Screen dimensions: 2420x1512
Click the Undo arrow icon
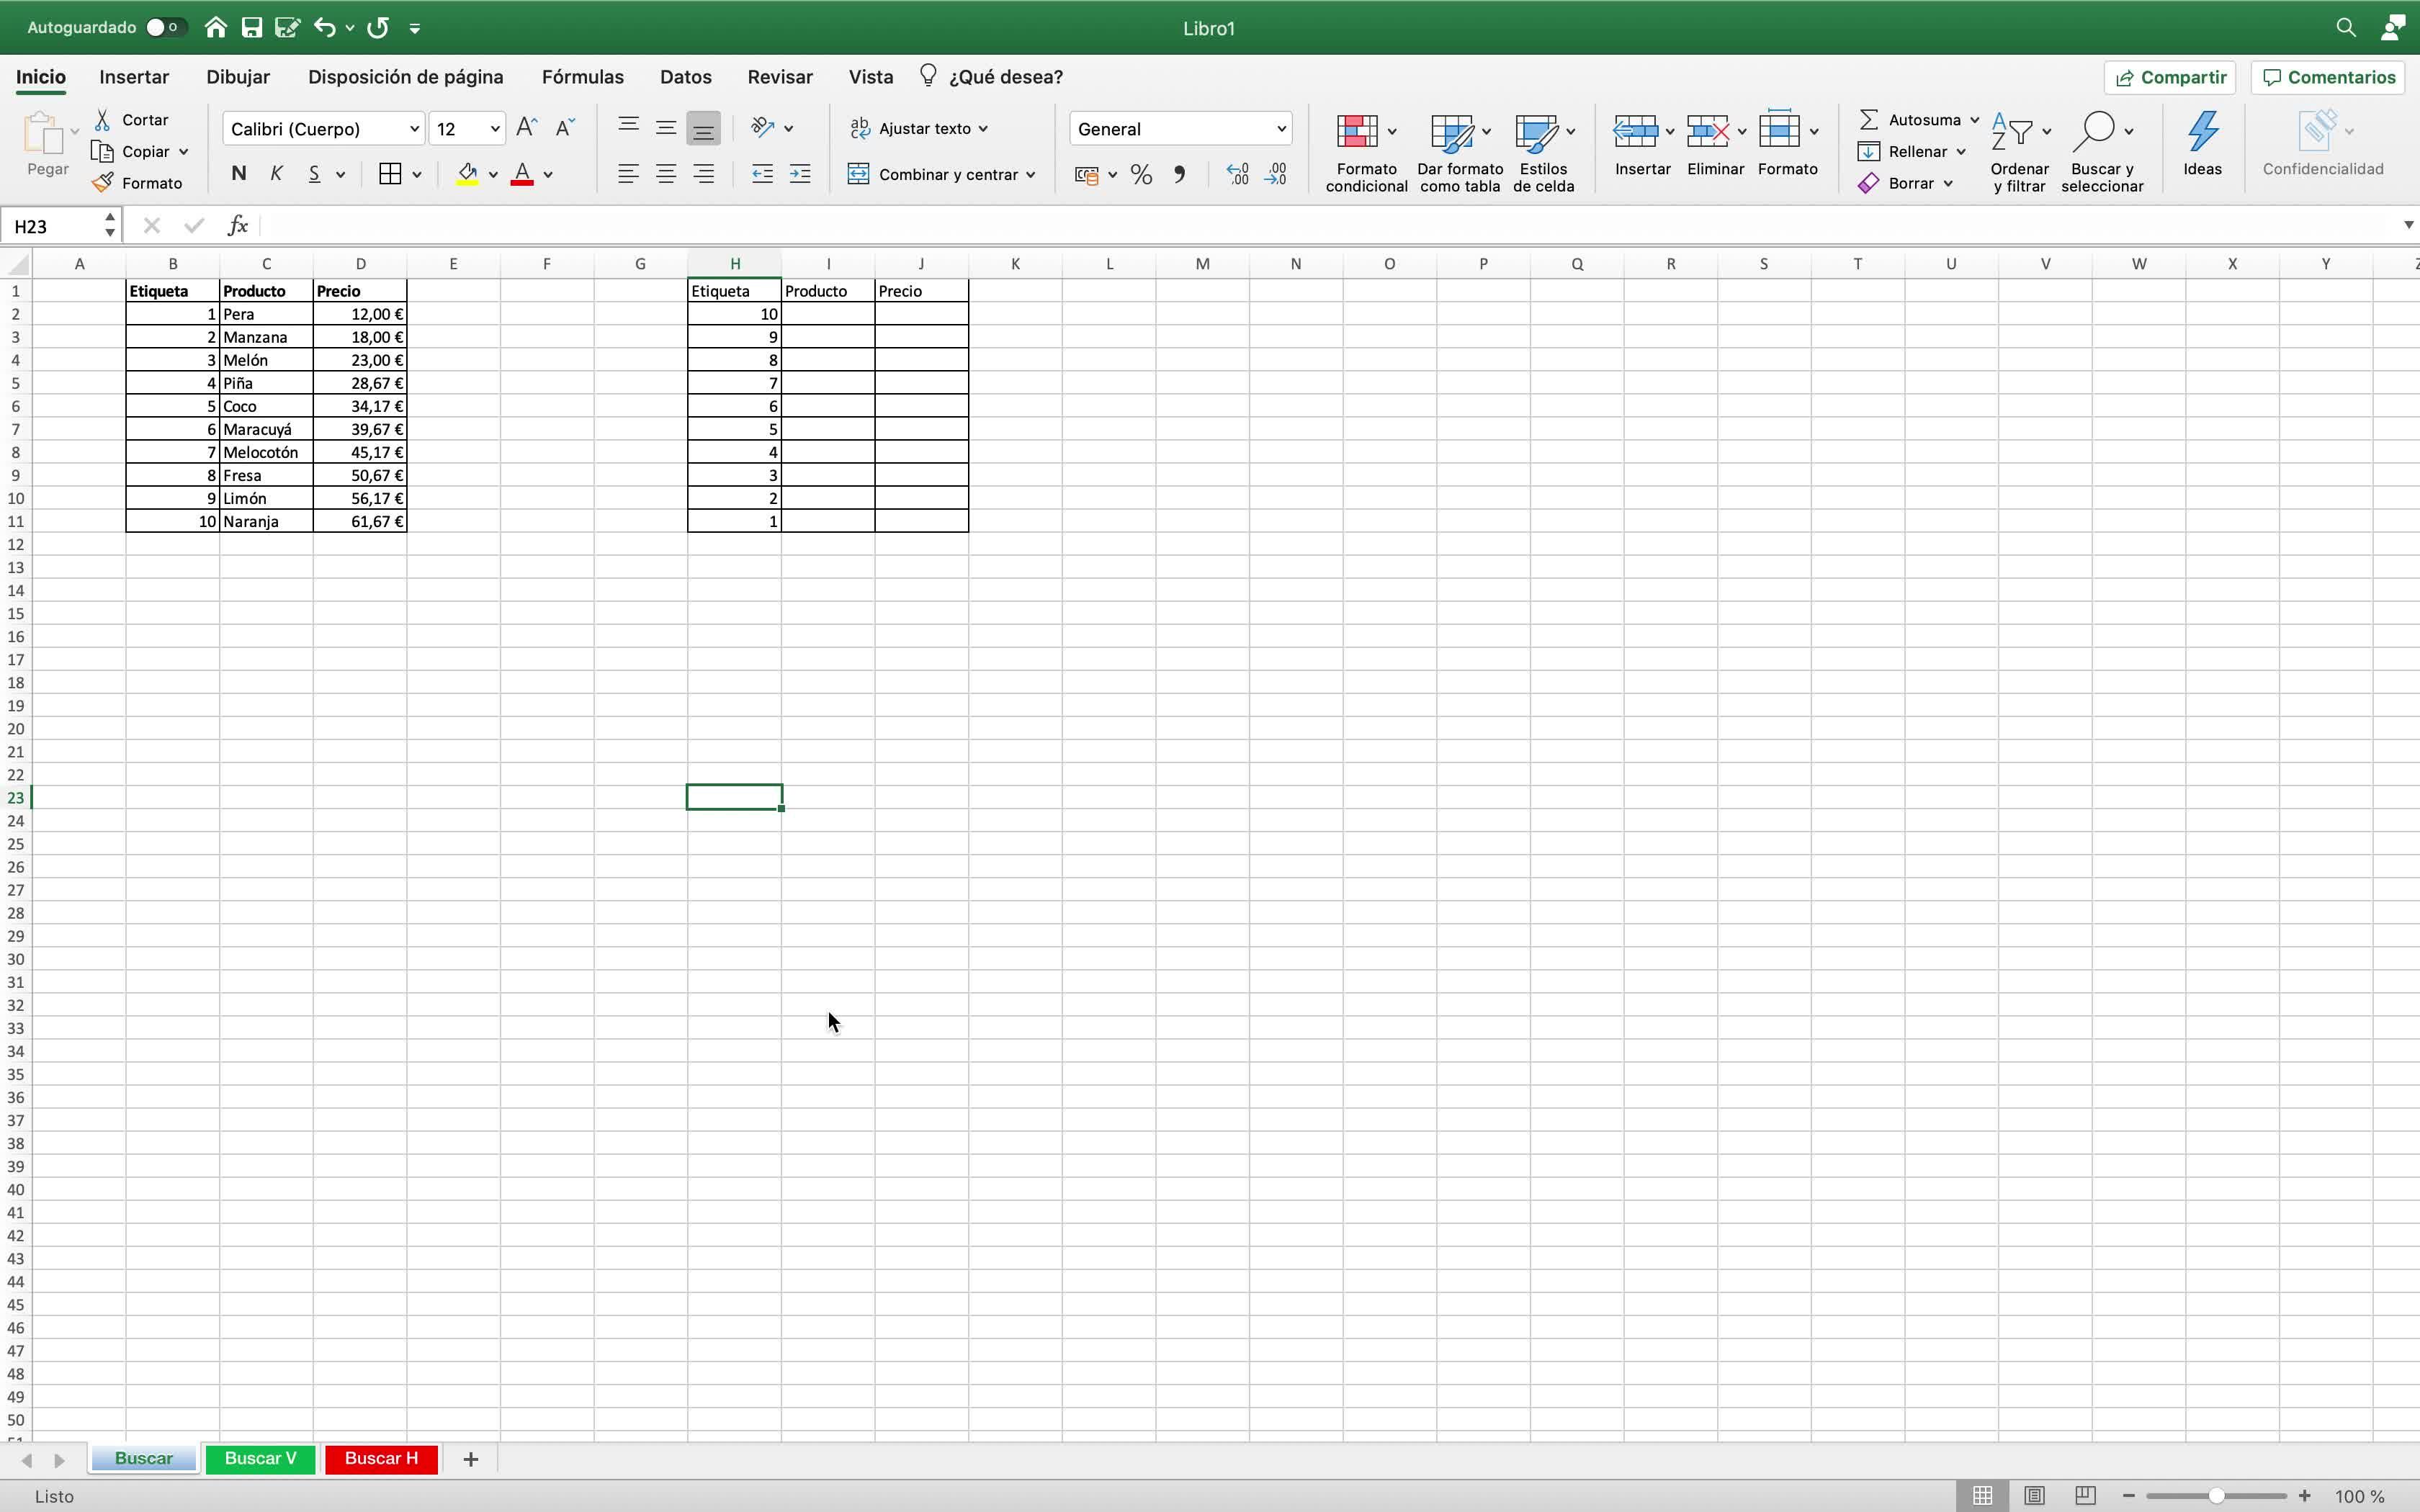(324, 27)
